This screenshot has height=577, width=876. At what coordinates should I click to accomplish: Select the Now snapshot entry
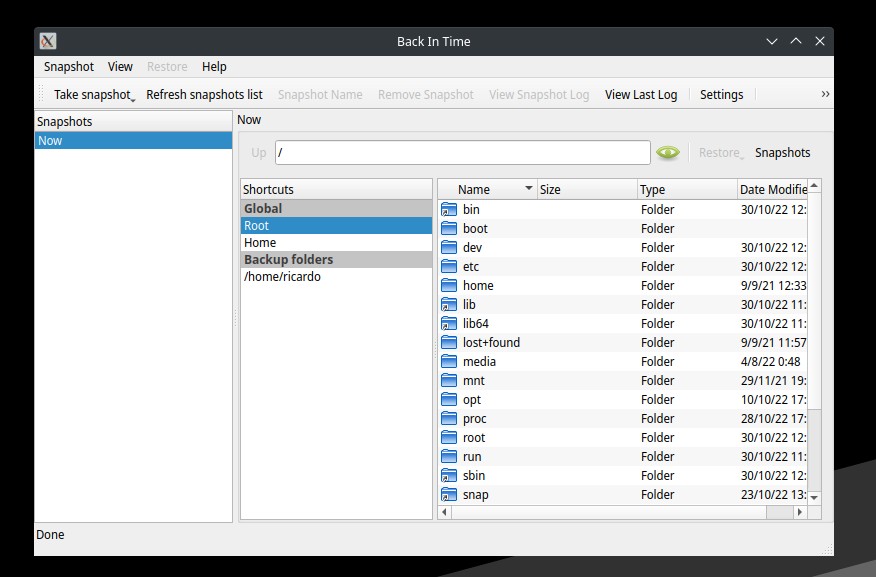click(134, 141)
